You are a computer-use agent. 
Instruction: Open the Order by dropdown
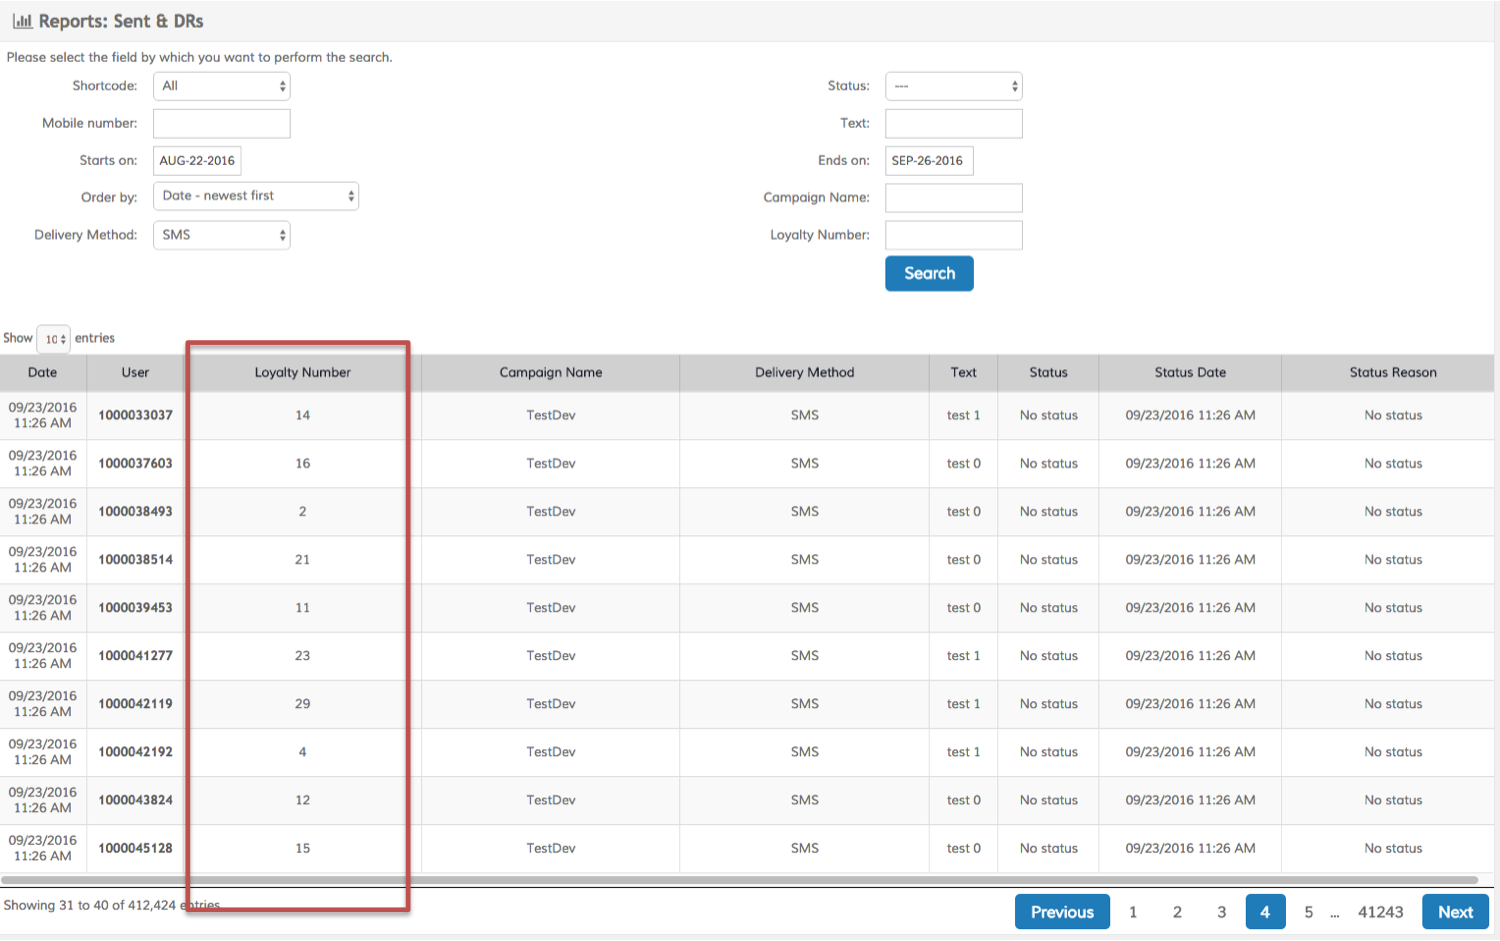coord(255,196)
